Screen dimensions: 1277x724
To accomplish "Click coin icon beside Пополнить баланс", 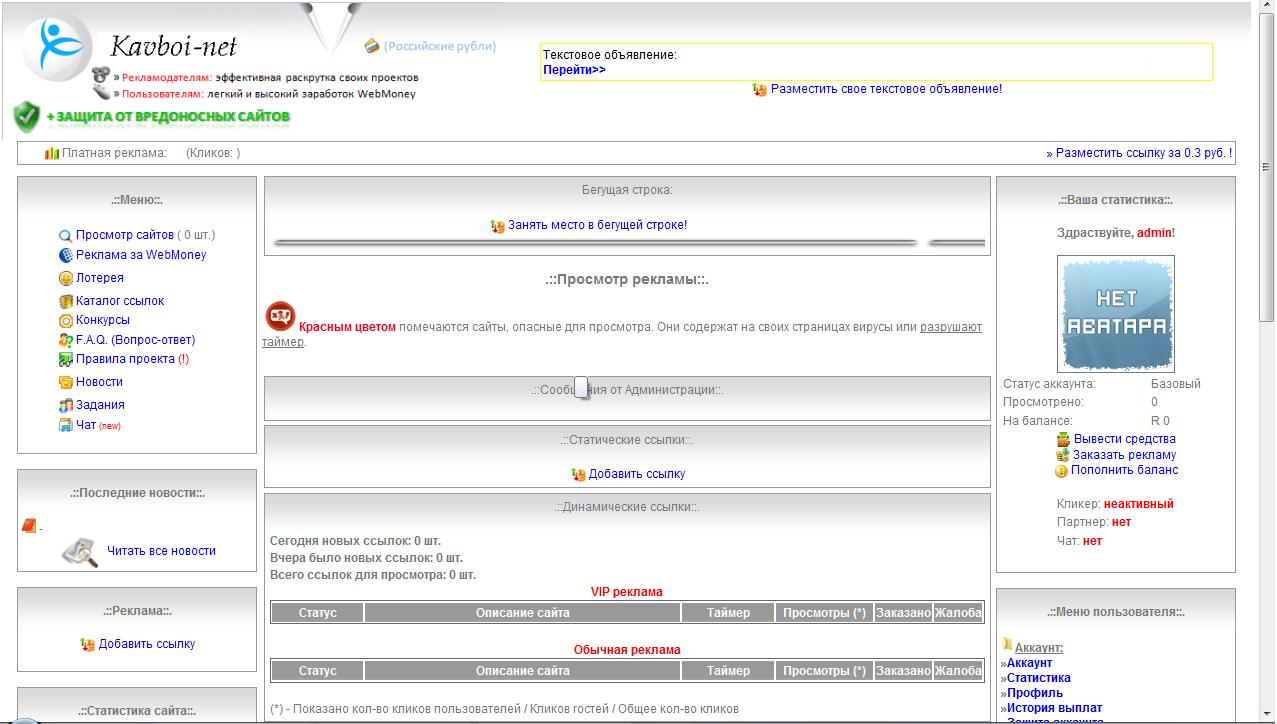I will coord(1062,471).
